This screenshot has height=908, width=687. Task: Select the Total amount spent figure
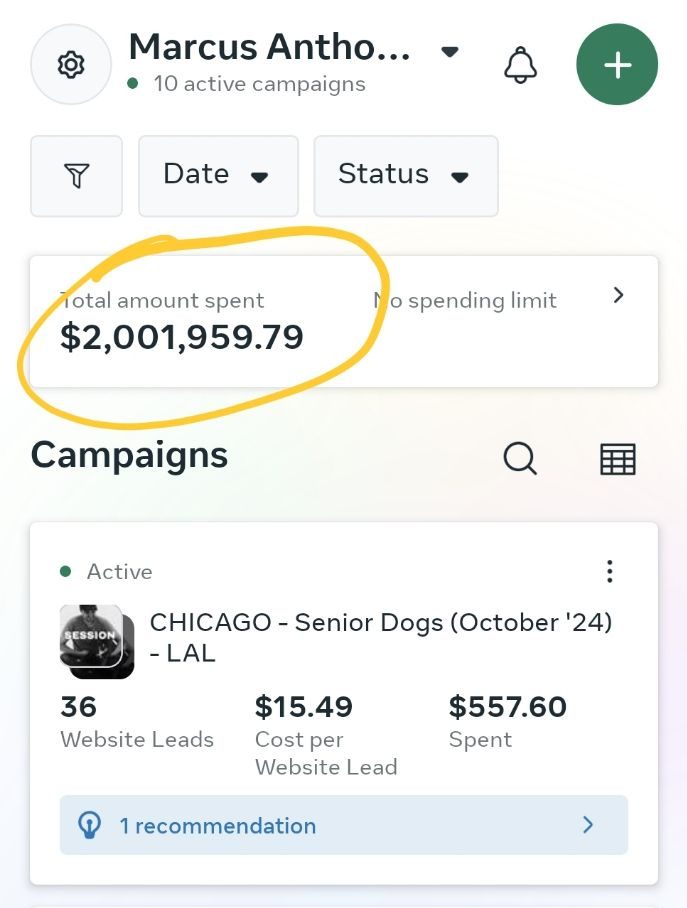[182, 337]
